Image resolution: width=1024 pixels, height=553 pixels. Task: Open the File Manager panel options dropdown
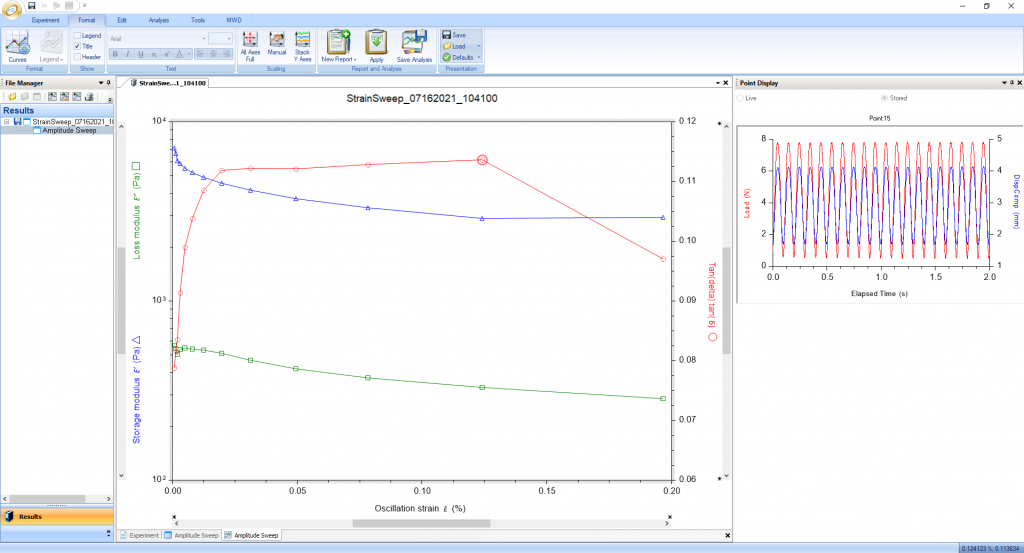101,83
